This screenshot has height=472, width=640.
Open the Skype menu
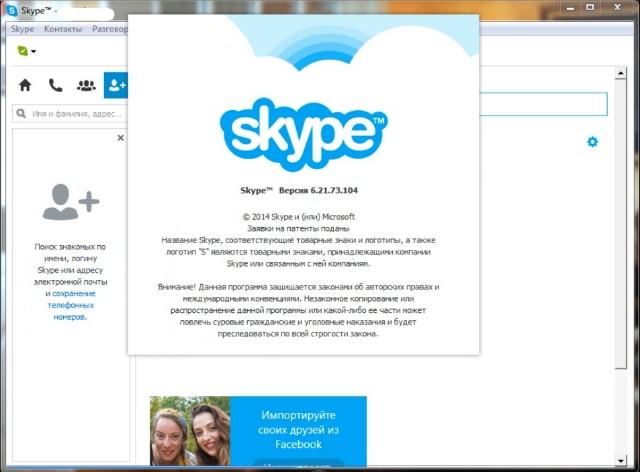[x=22, y=29]
